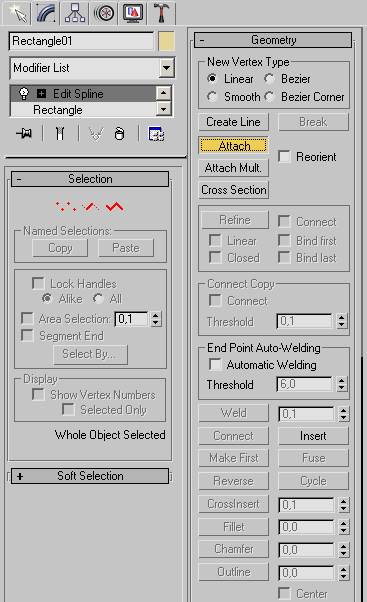This screenshot has height=602, width=367.
Task: Collapse the Geometry rollout
Action: pos(273,40)
